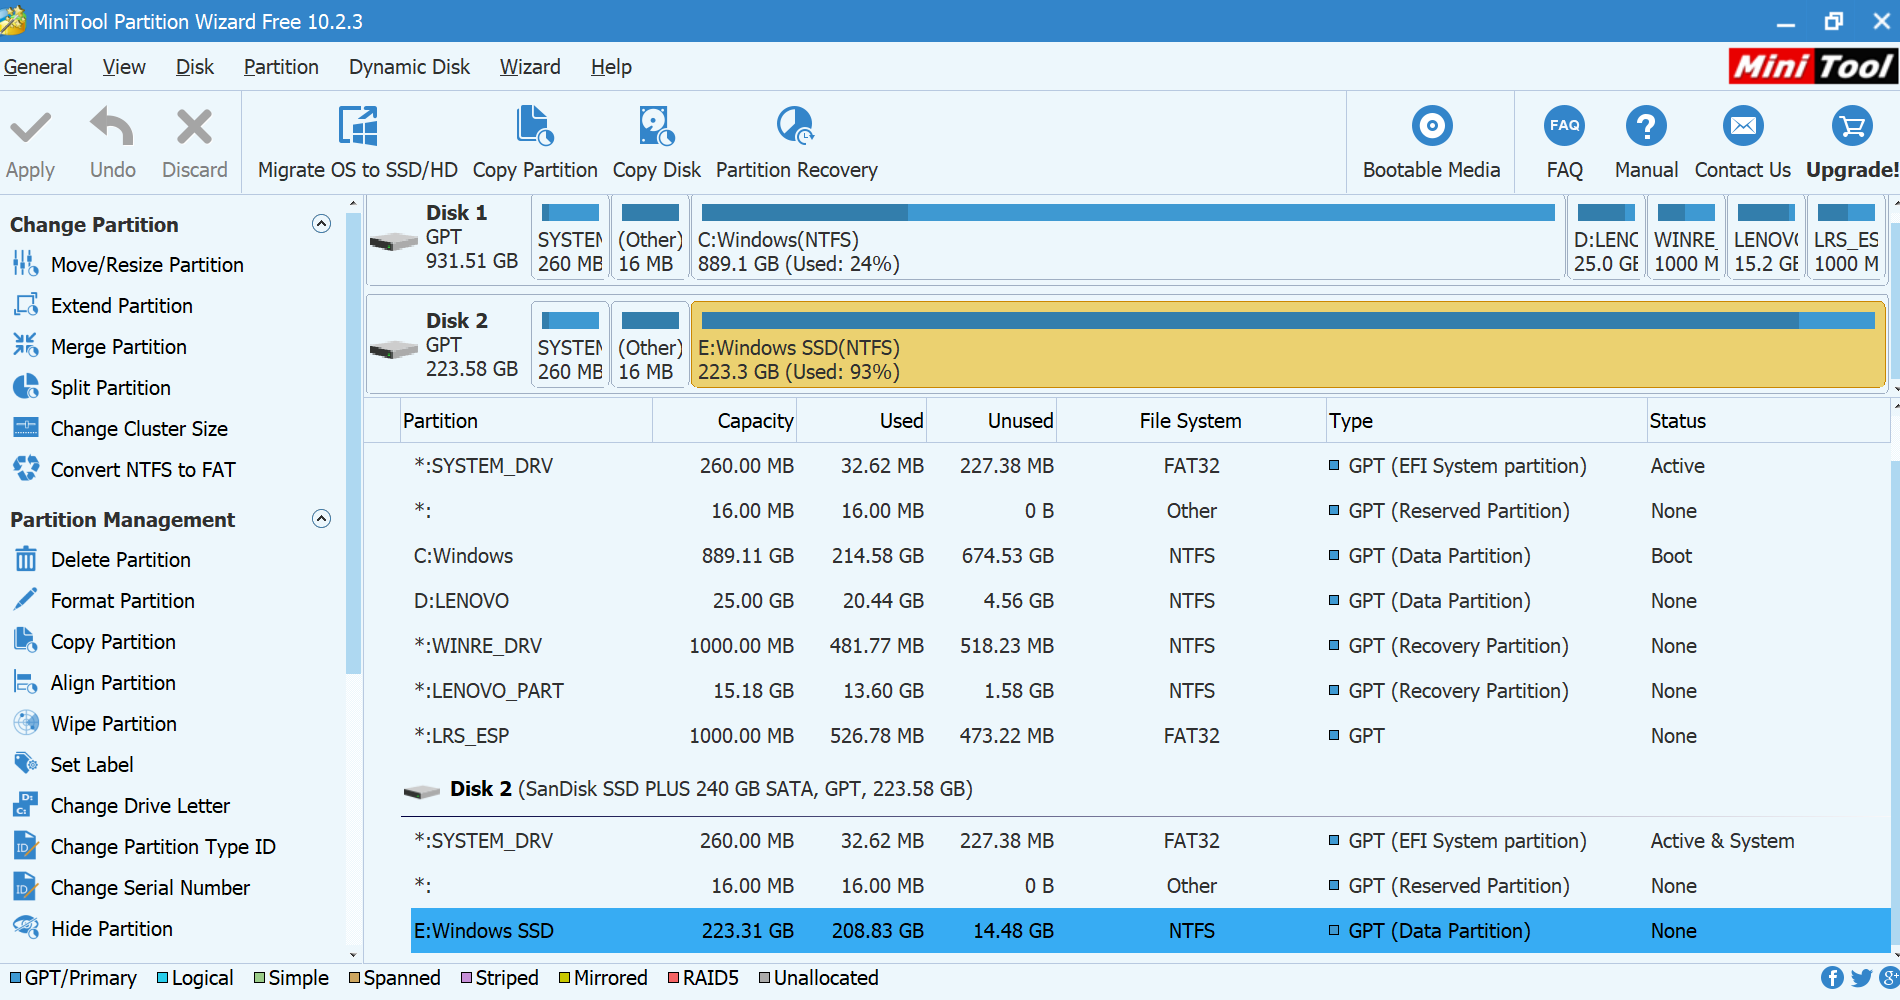Open the FAQ icon
The image size is (1900, 1000).
pyautogui.click(x=1565, y=126)
